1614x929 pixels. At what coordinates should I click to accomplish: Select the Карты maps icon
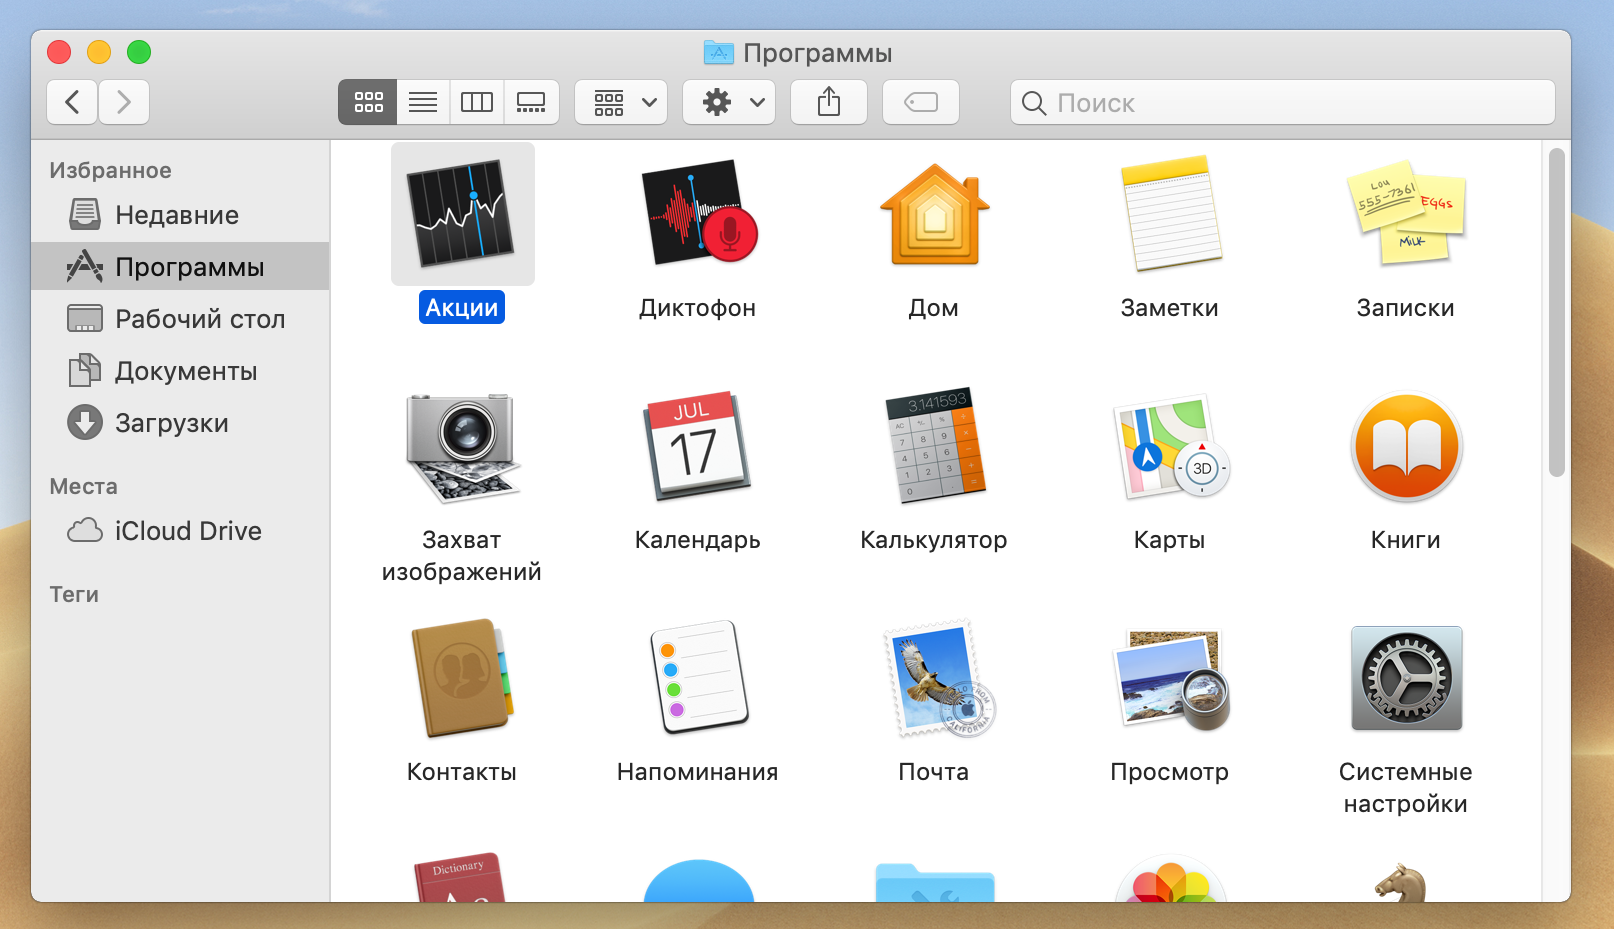[1170, 446]
